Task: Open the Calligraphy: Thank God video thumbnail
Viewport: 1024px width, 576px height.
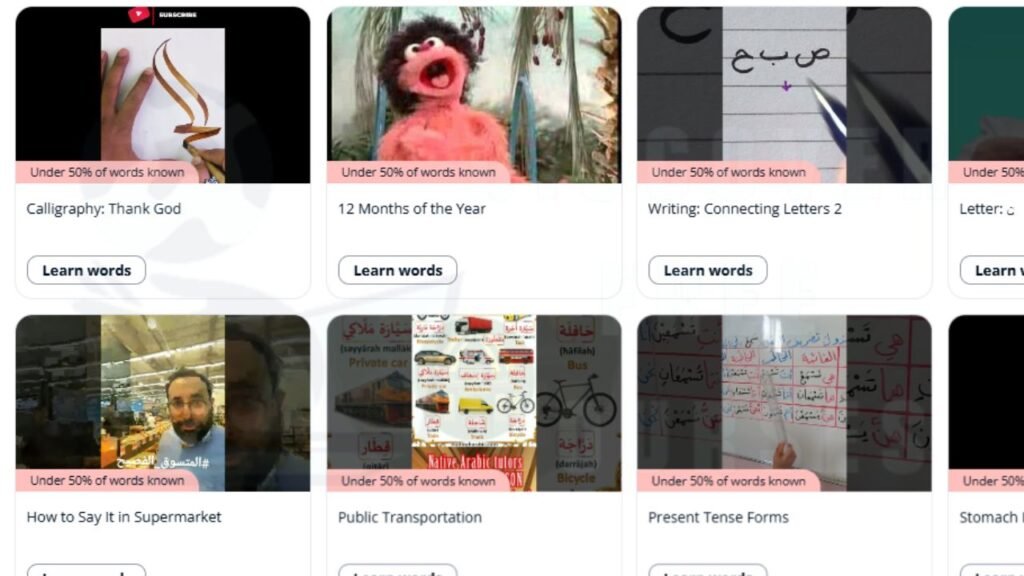Action: [x=163, y=95]
